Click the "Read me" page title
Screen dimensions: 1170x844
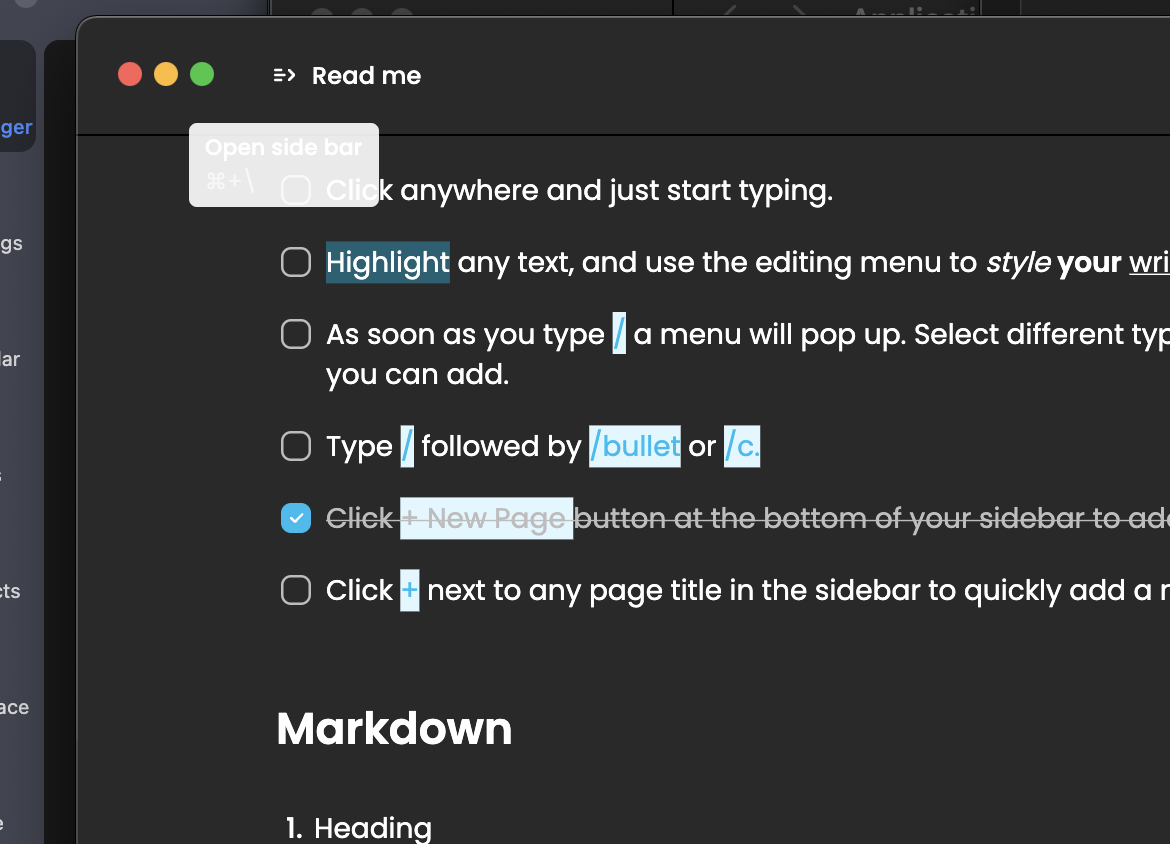coord(366,75)
